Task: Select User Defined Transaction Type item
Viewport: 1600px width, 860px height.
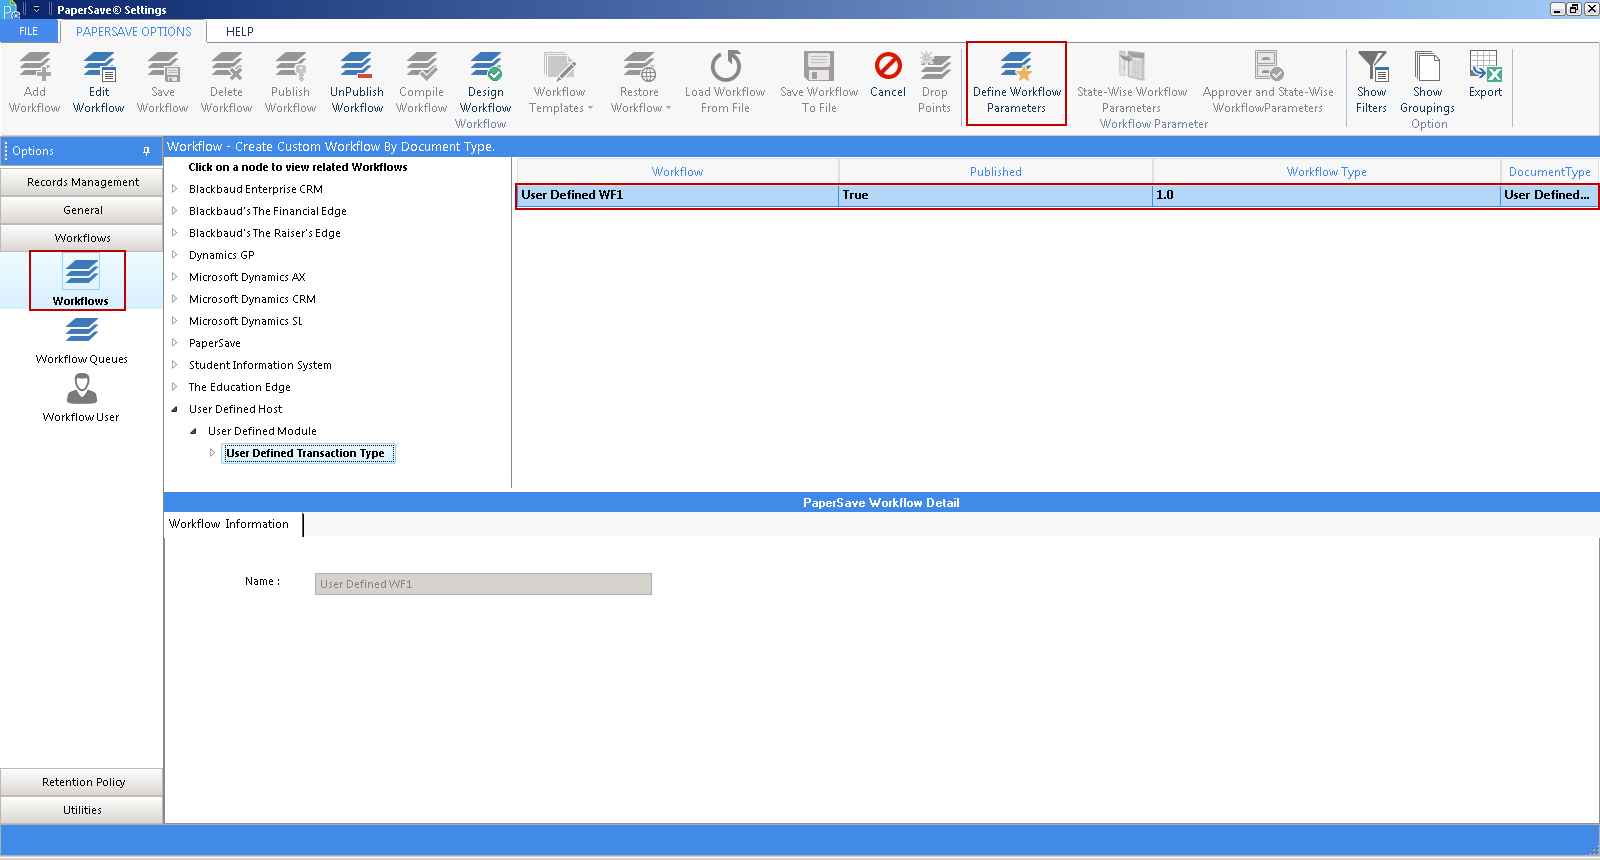Action: pyautogui.click(x=308, y=453)
